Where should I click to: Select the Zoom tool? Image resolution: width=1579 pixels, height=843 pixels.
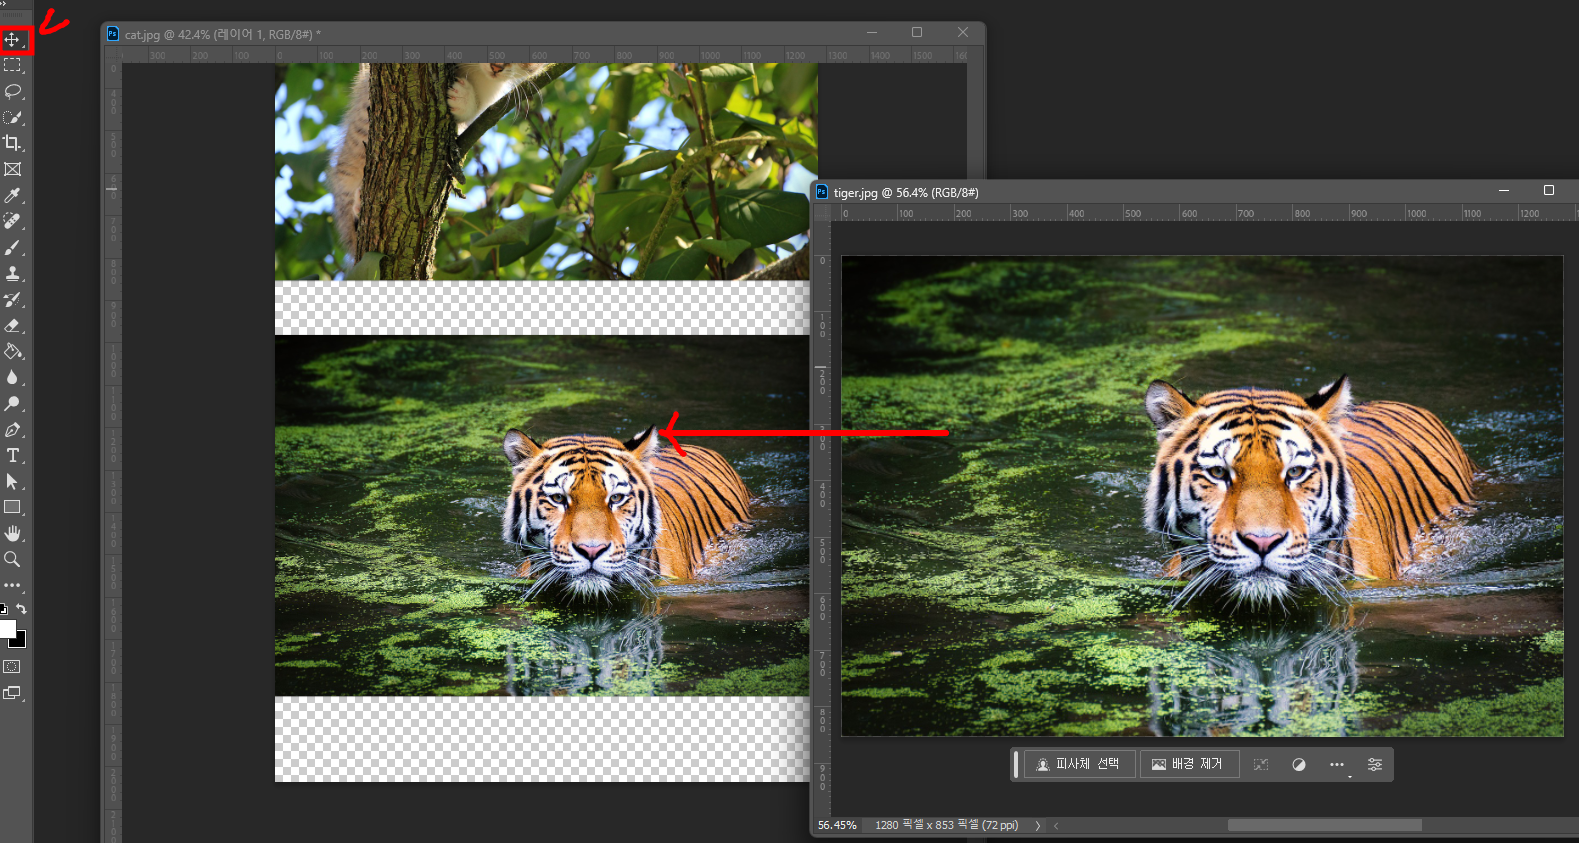click(13, 559)
